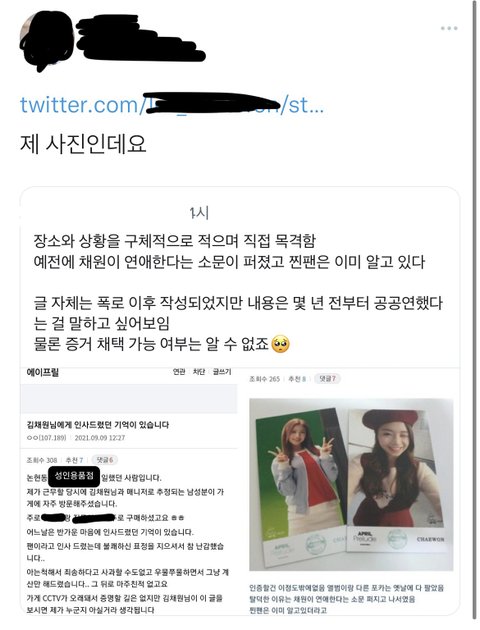Click the 에이프릴 gallery title
The width and height of the screenshot is (480, 630).
[43, 372]
